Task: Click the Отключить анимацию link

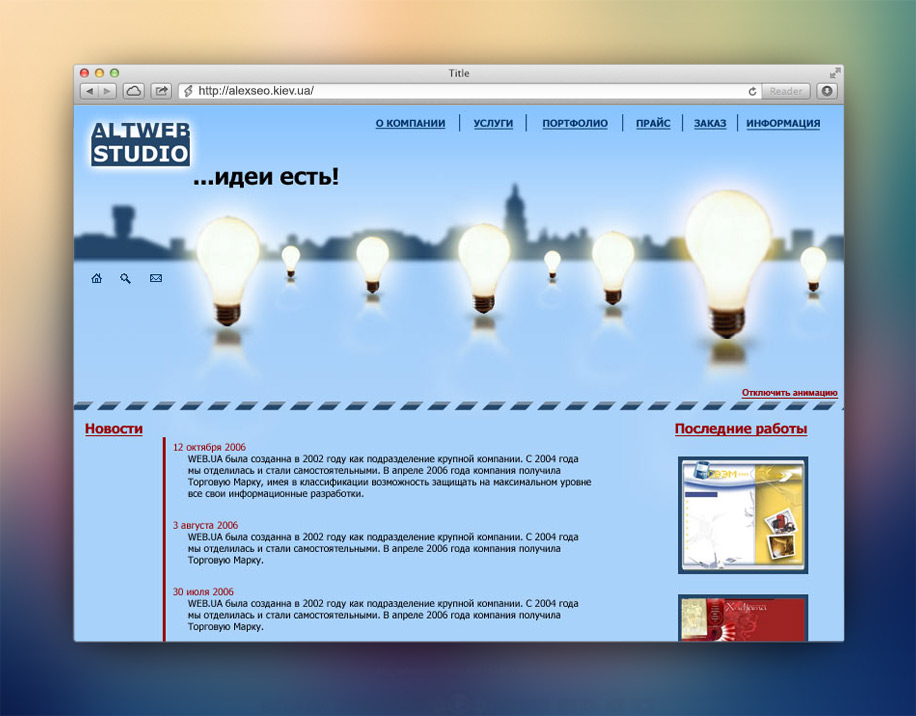Action: 789,393
